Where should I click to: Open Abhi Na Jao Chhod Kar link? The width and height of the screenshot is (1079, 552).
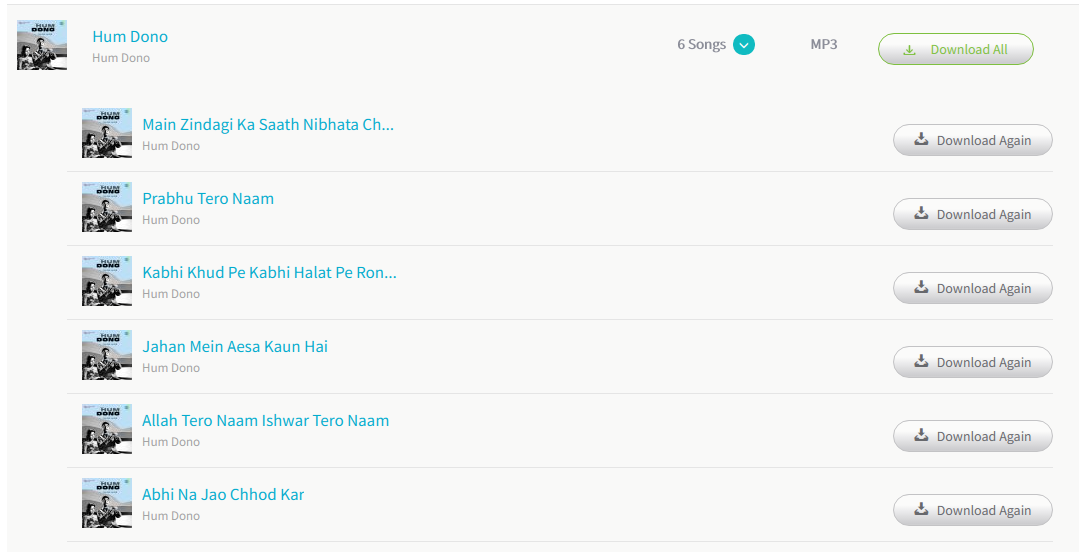223,494
